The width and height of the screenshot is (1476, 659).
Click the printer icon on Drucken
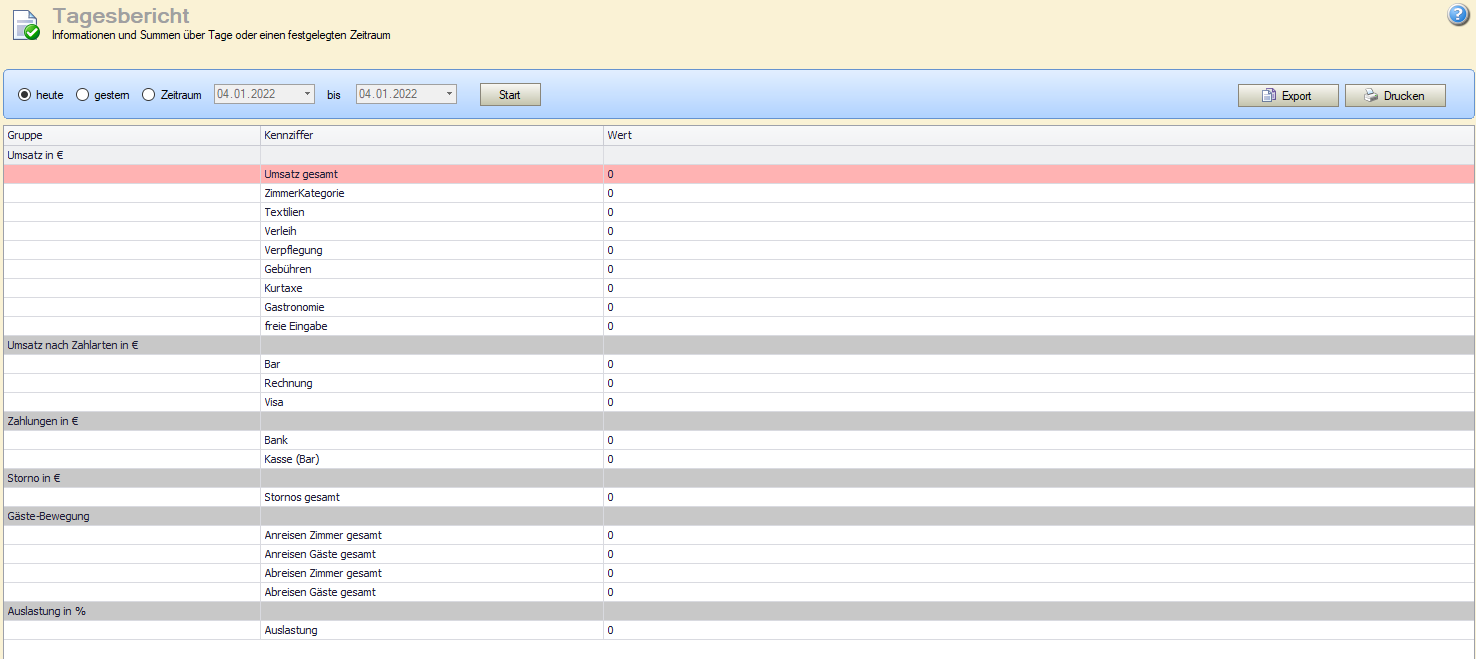pos(1370,96)
